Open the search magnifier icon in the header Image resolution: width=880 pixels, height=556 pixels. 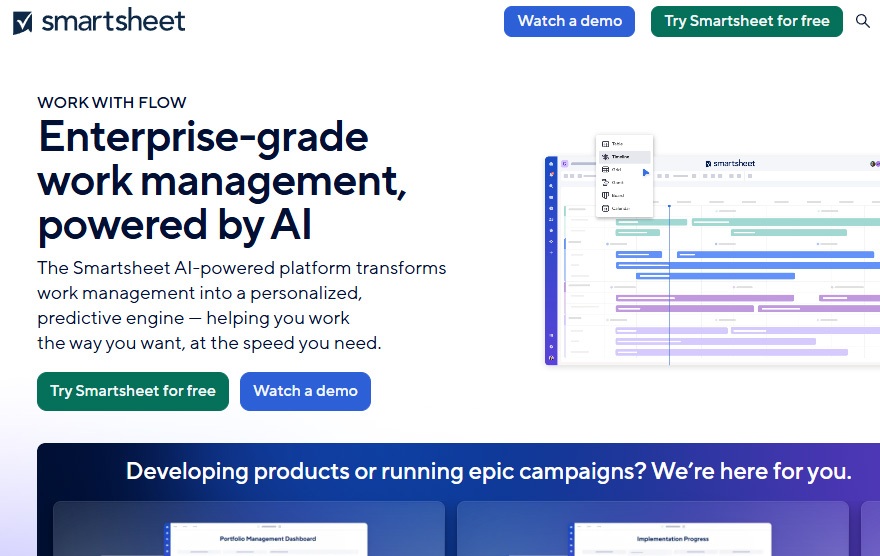[x=863, y=21]
